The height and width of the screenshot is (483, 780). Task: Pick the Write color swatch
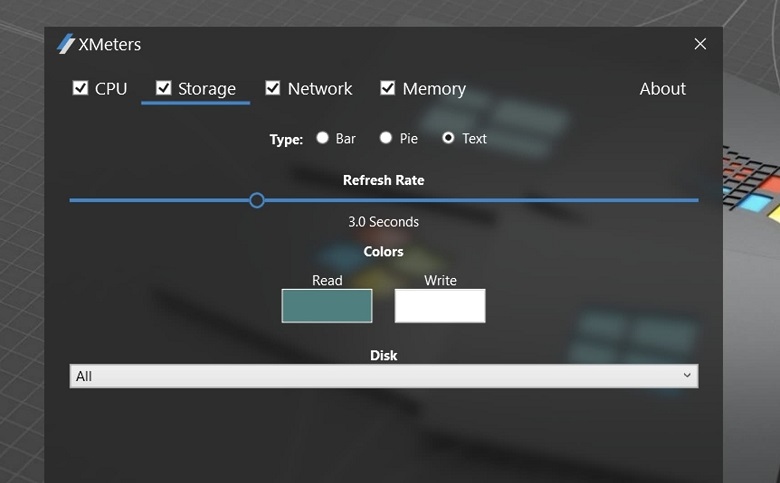[x=440, y=306]
